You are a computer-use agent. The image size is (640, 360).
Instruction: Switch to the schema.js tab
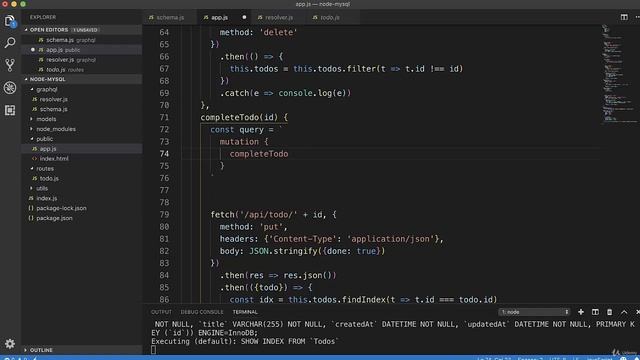coord(170,18)
